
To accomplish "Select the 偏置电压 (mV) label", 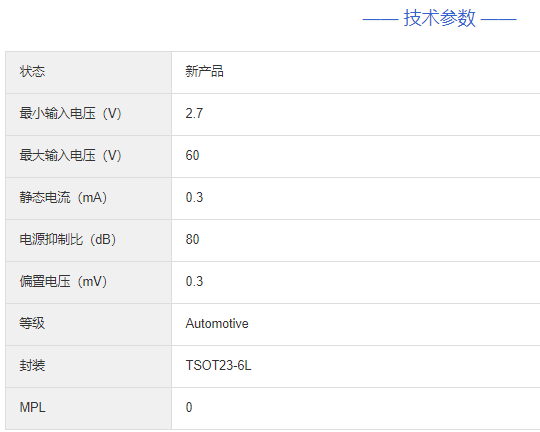I will coord(63,281).
